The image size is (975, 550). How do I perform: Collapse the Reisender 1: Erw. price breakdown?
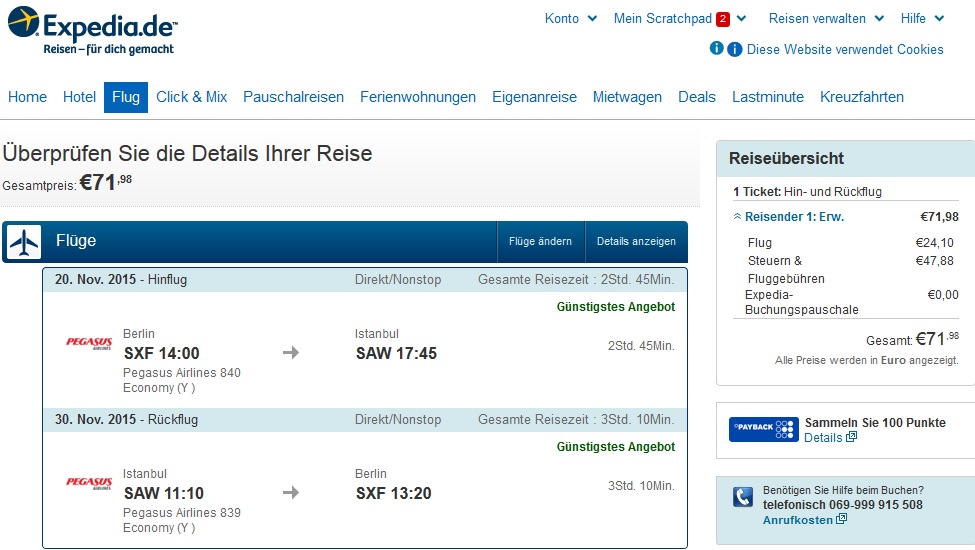(788, 217)
